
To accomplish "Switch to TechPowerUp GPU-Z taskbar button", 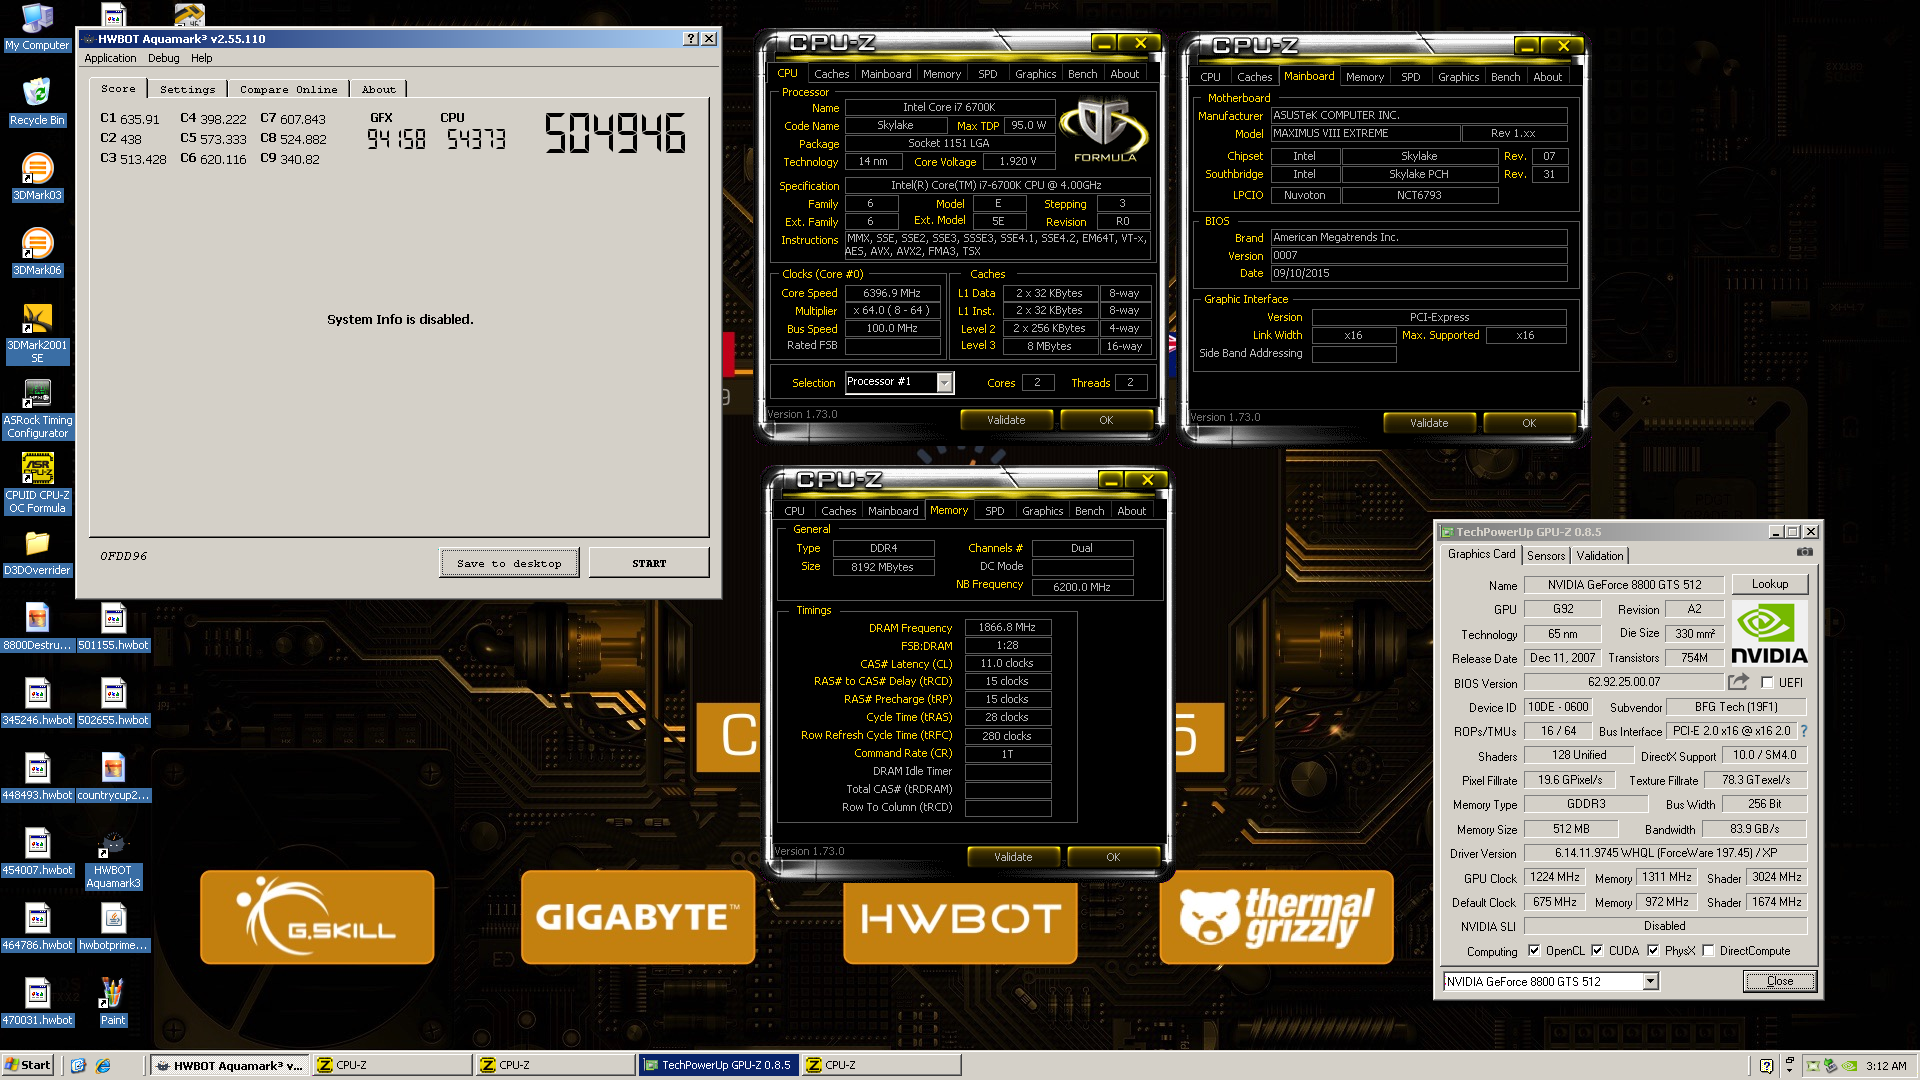I will coord(720,1065).
